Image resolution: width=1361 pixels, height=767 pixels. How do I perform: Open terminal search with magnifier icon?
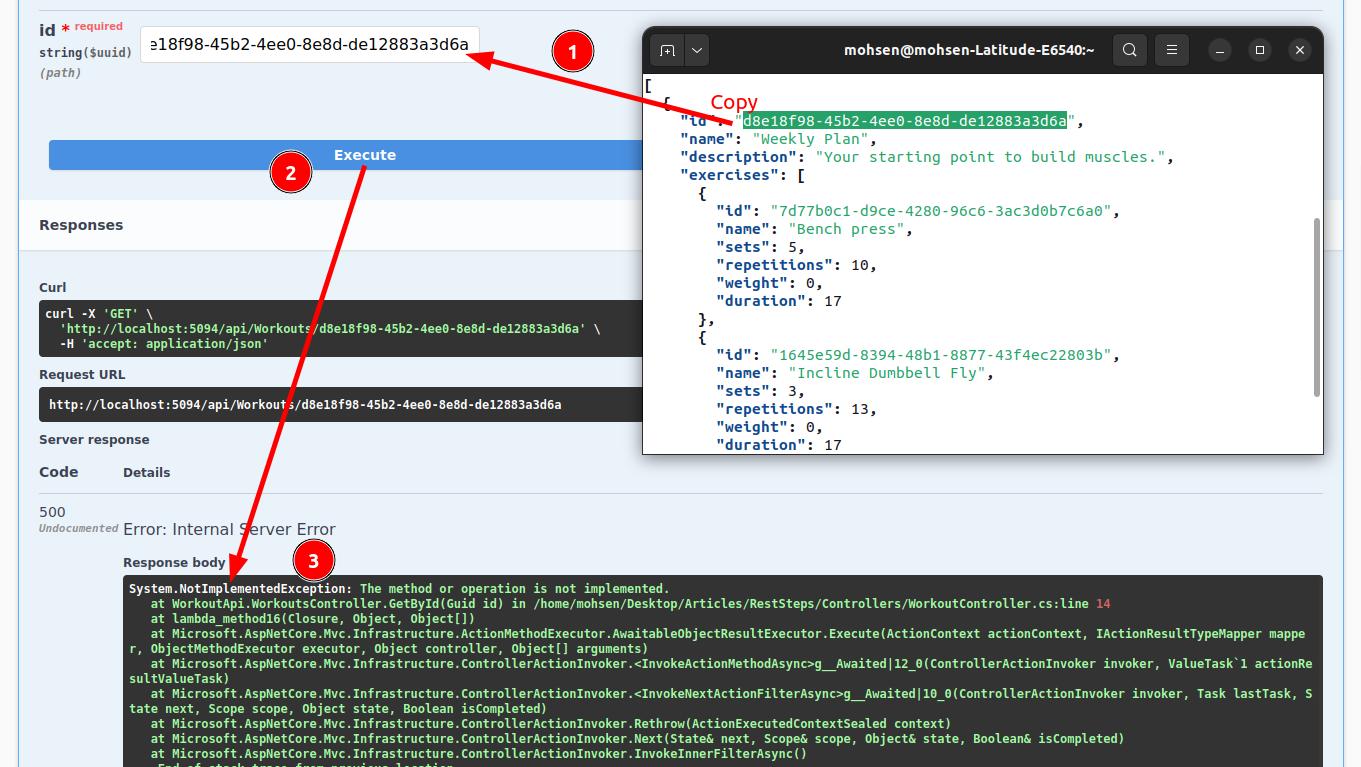coord(1129,50)
